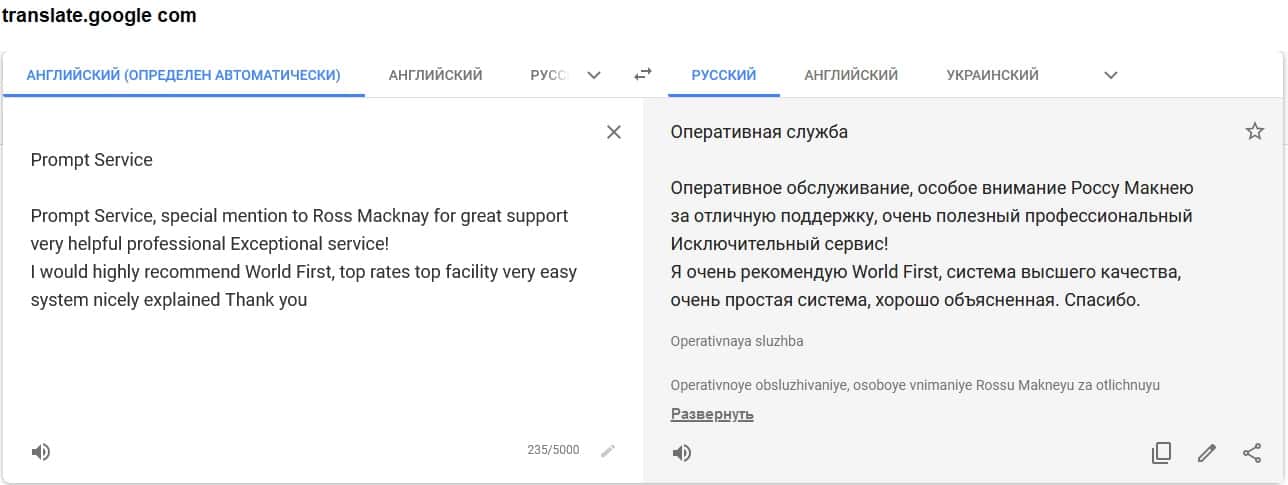Share the translation
This screenshot has width=1288, height=485.
1252,453
